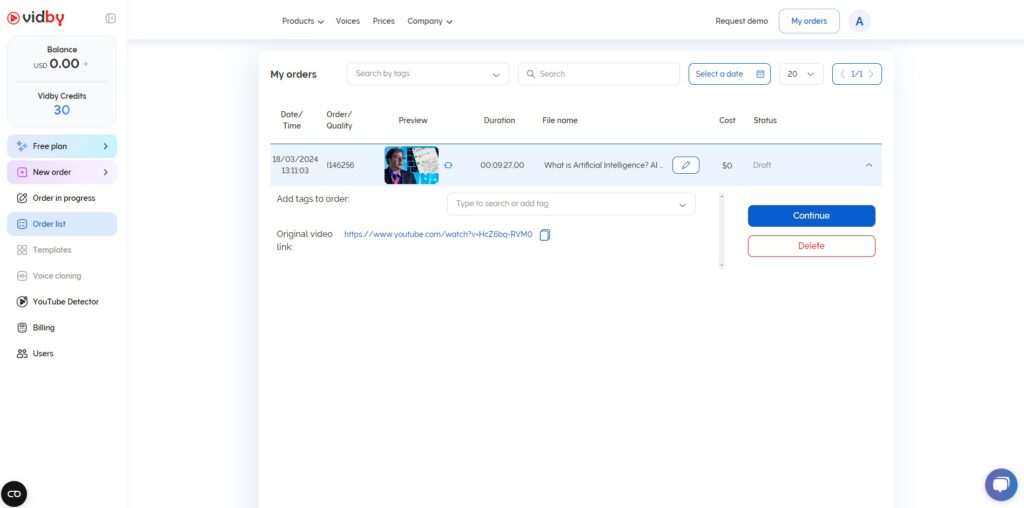Viewport: 1024px width, 508px height.
Task: Click the Request demo link
Action: coord(741,21)
